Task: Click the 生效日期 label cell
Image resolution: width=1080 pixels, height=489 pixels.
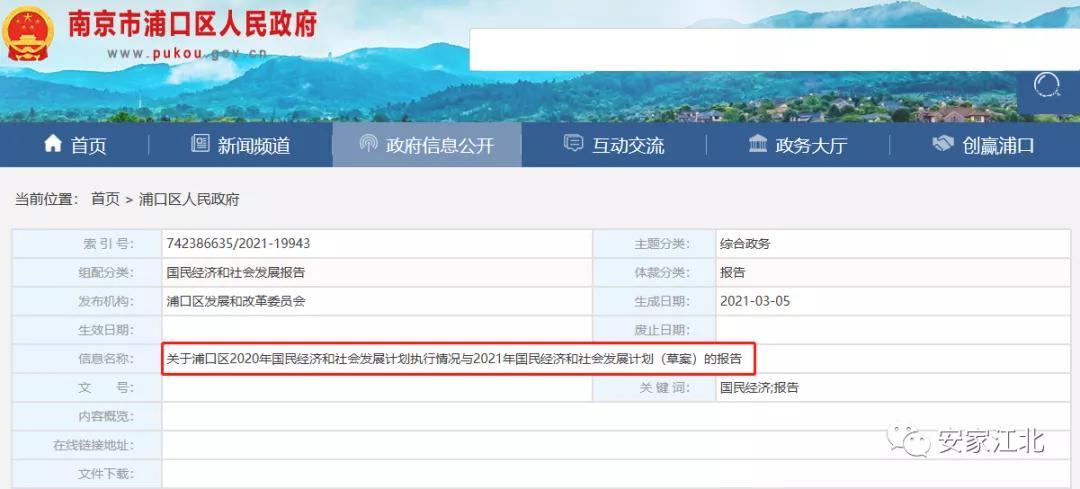Action: point(87,331)
